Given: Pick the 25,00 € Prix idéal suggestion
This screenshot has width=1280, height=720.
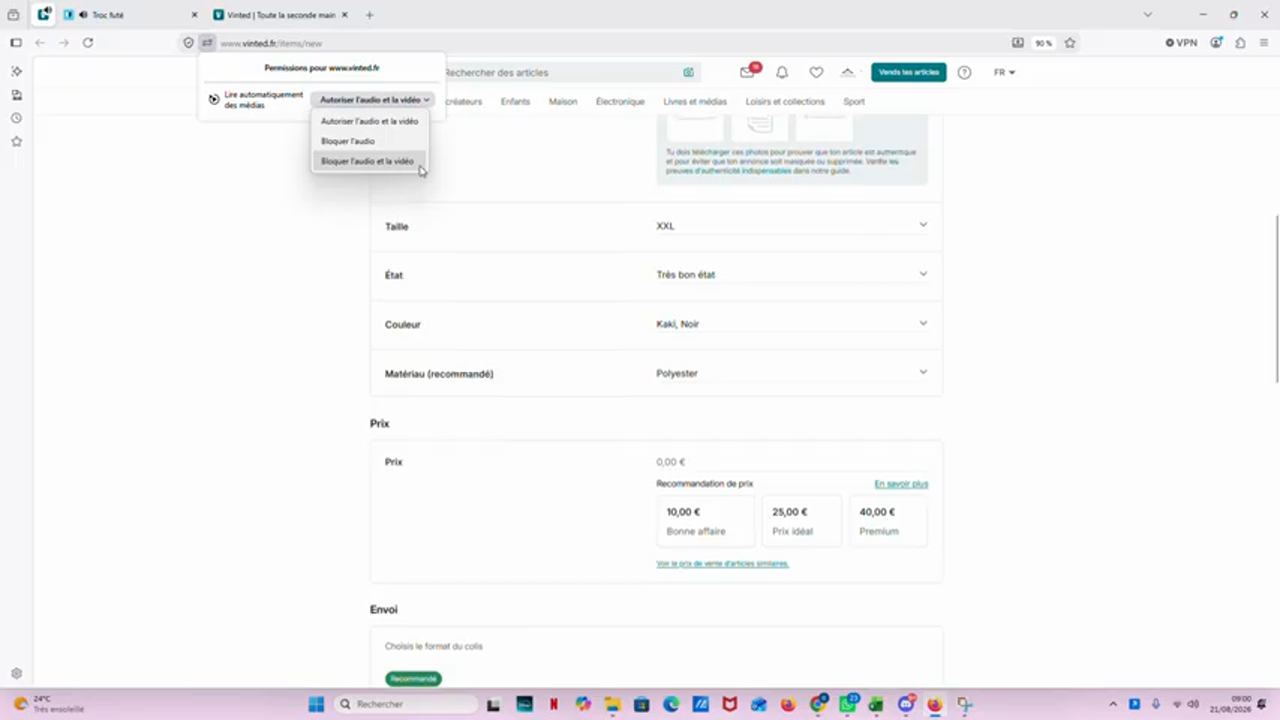Looking at the screenshot, I should pyautogui.click(x=802, y=520).
